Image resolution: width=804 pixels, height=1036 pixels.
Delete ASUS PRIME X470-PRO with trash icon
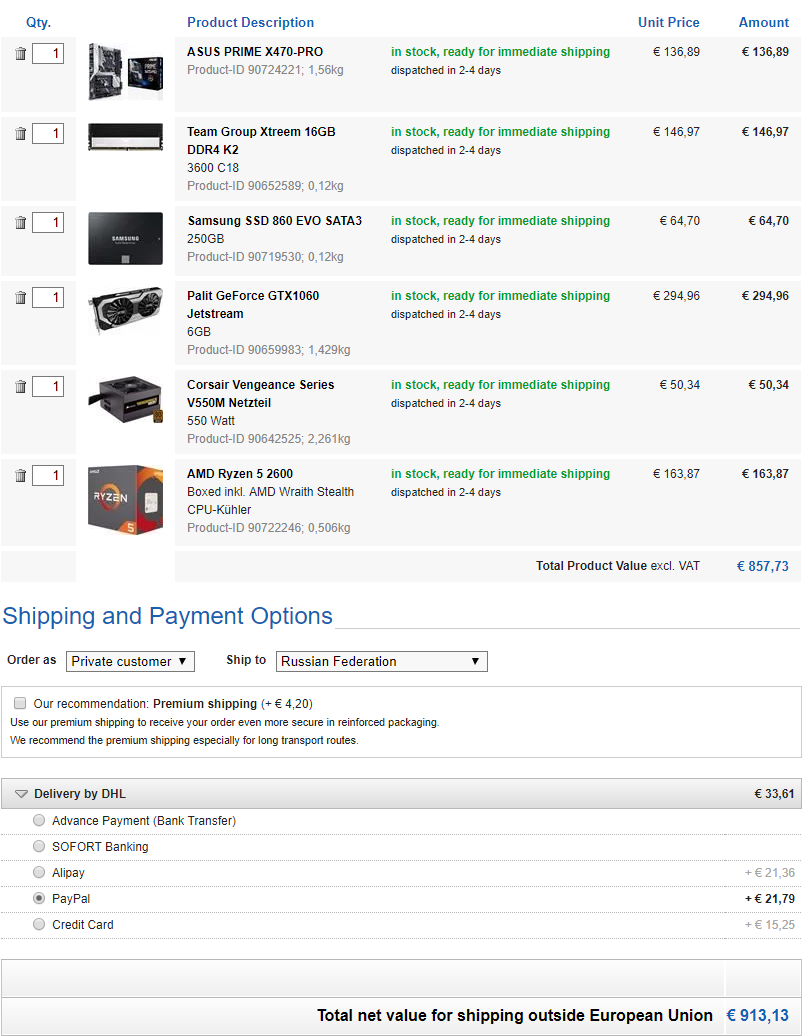[21, 54]
